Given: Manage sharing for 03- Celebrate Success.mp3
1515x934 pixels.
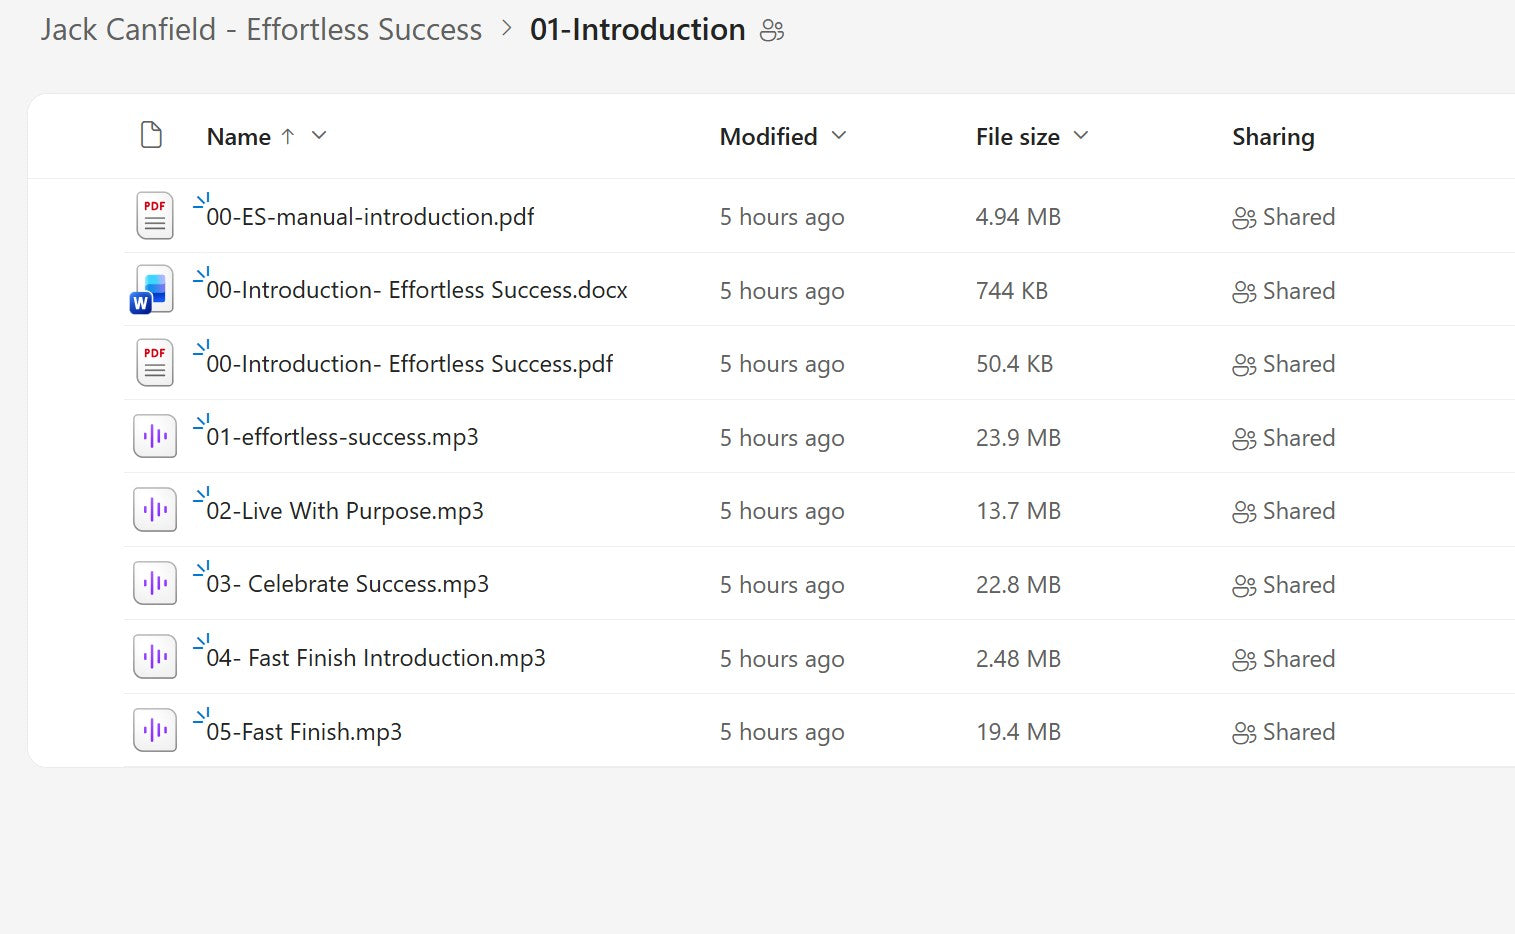Looking at the screenshot, I should pyautogui.click(x=1284, y=585).
